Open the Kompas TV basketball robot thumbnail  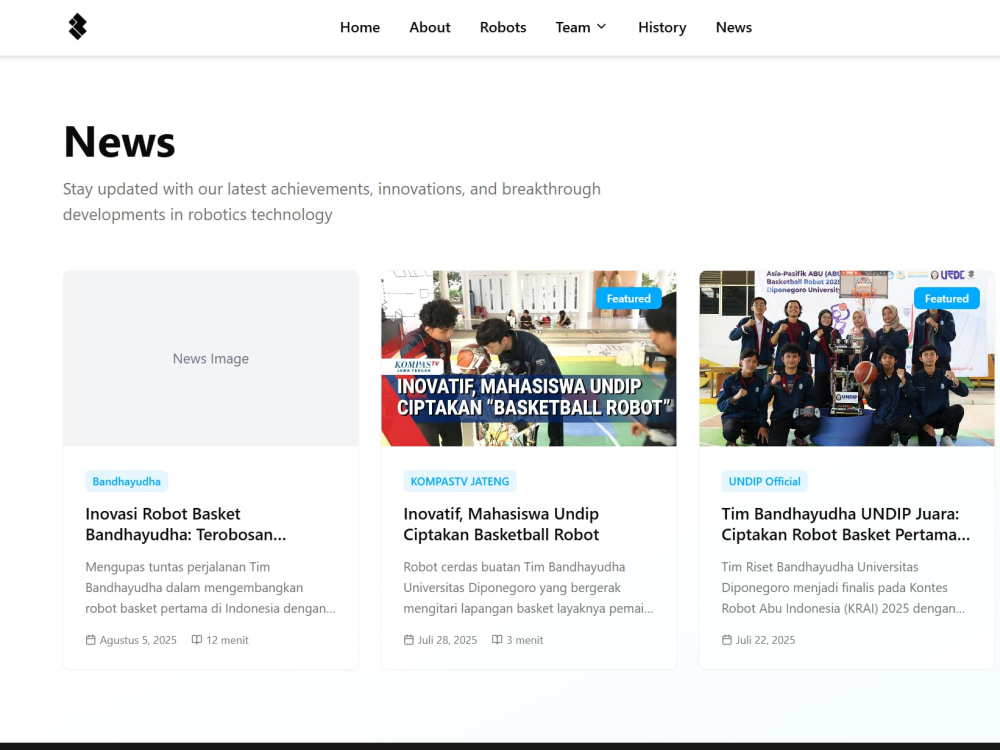(529, 358)
